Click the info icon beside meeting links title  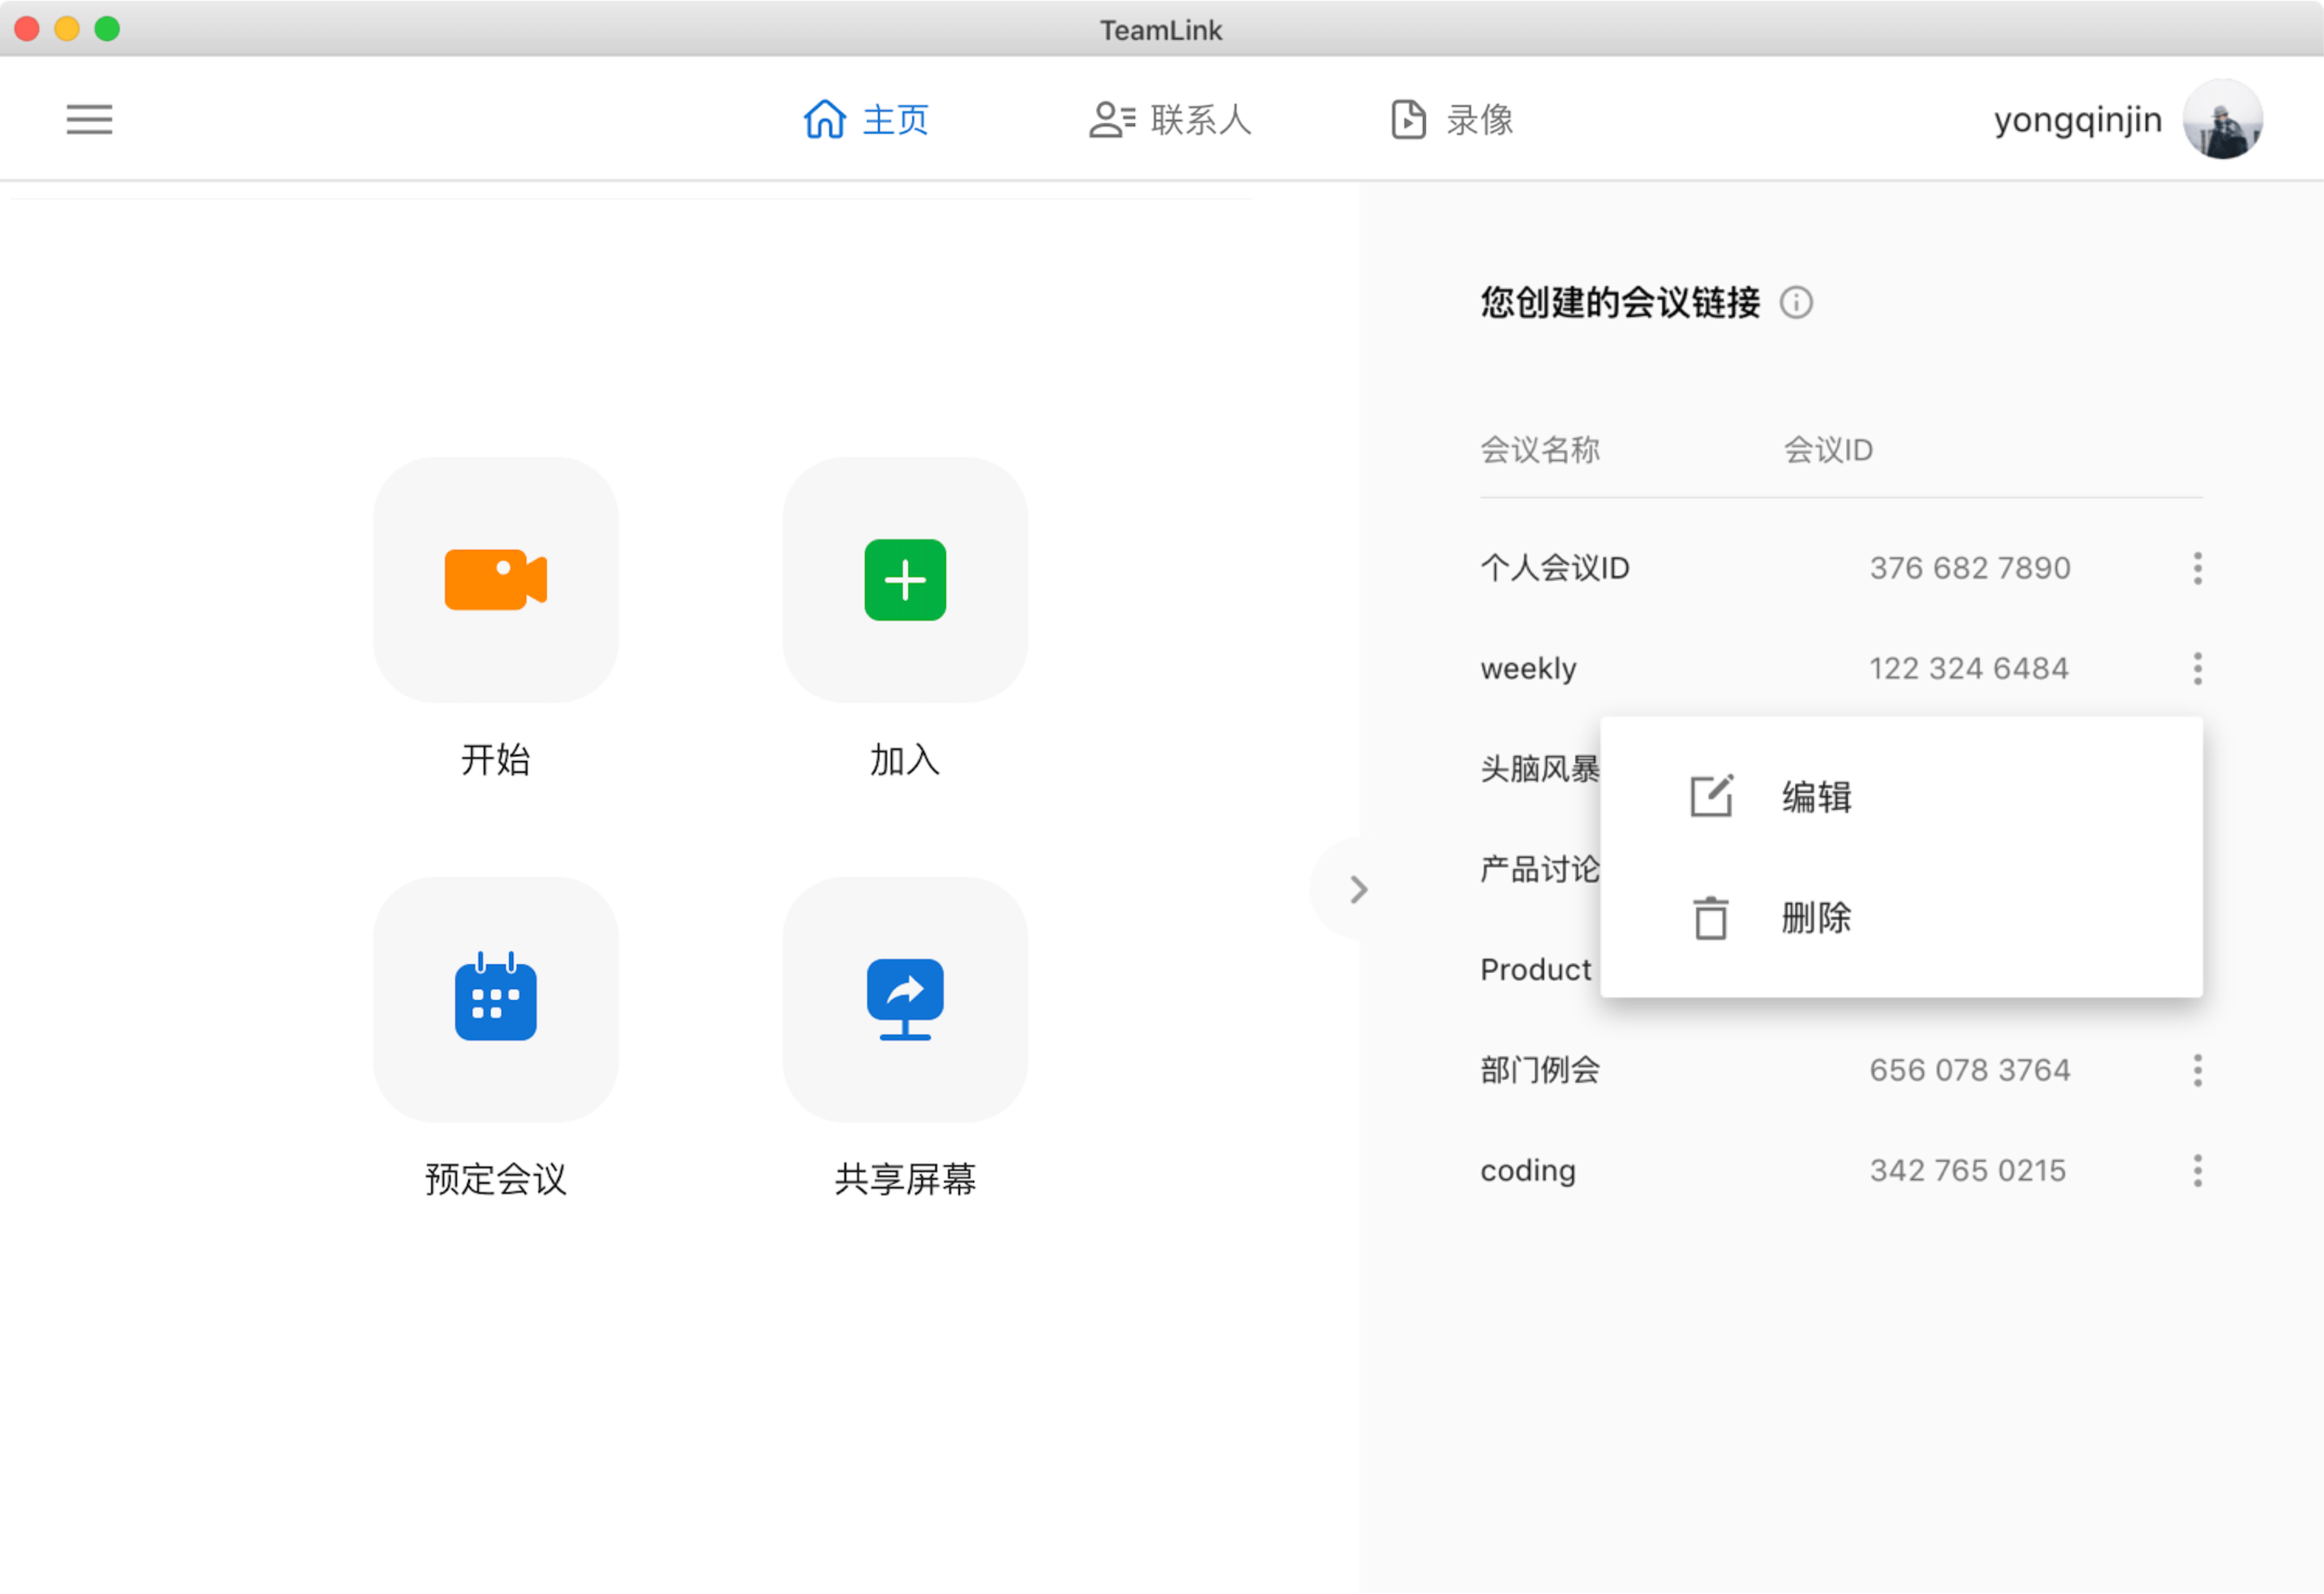(1796, 302)
